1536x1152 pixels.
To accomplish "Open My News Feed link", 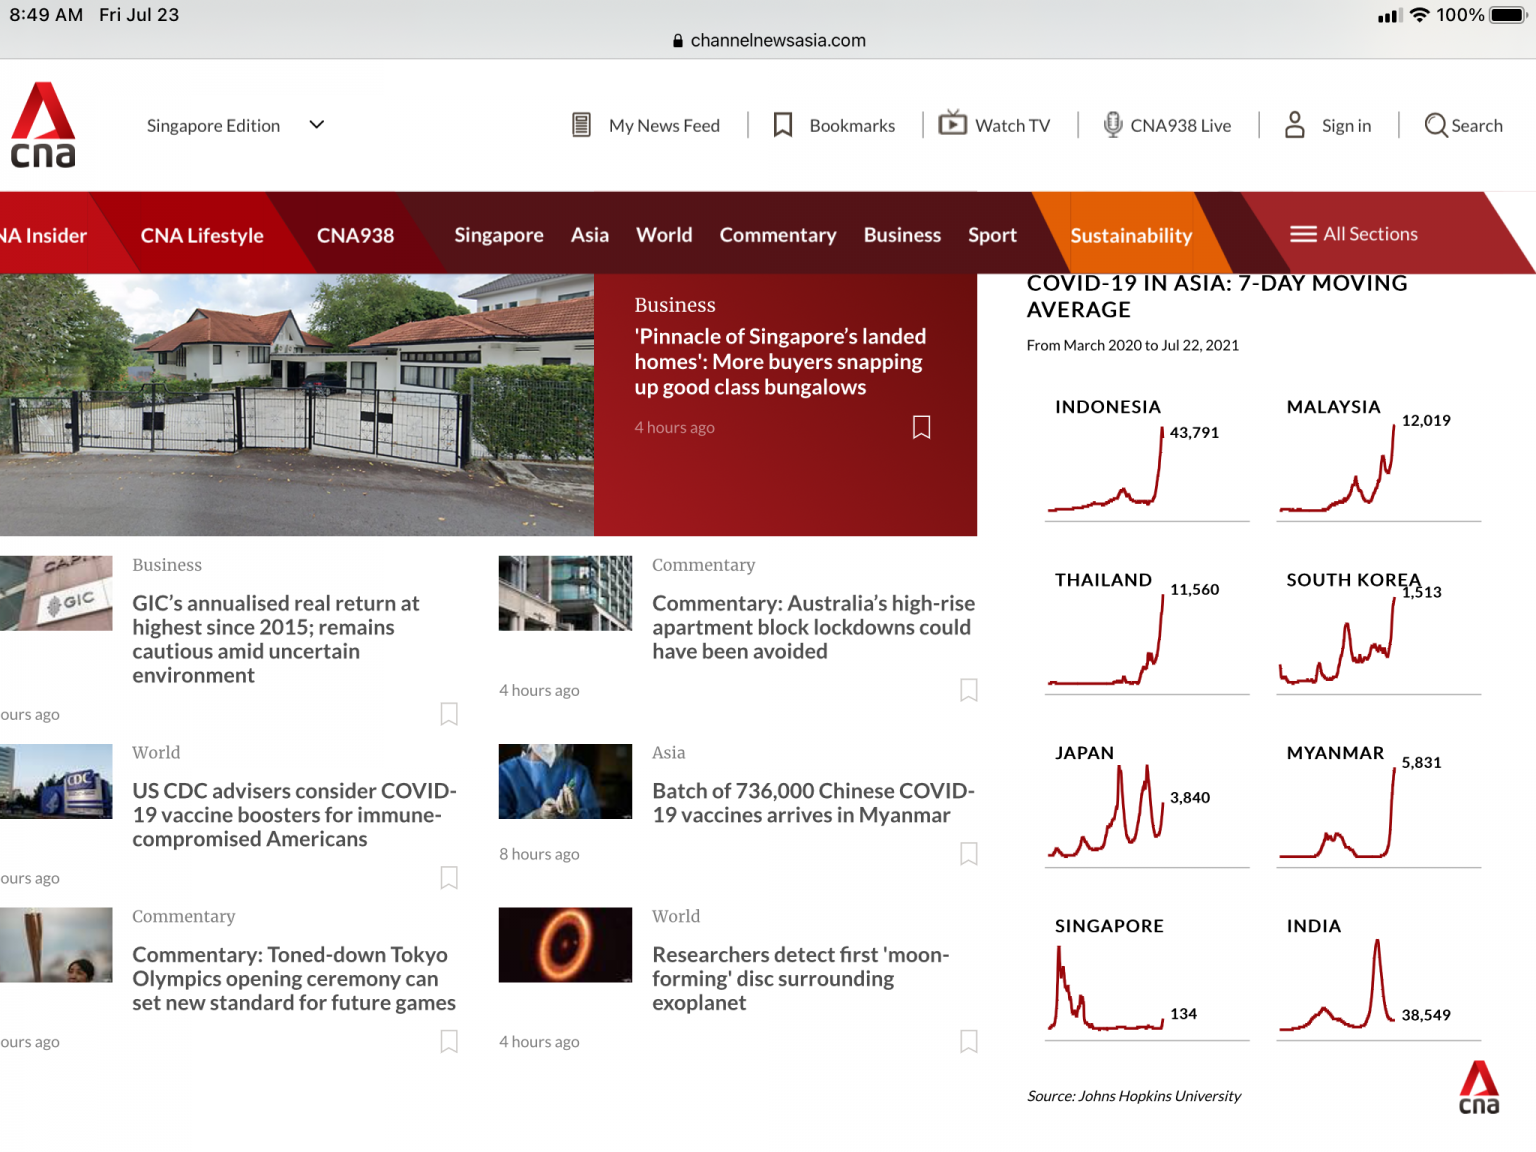I will (664, 126).
